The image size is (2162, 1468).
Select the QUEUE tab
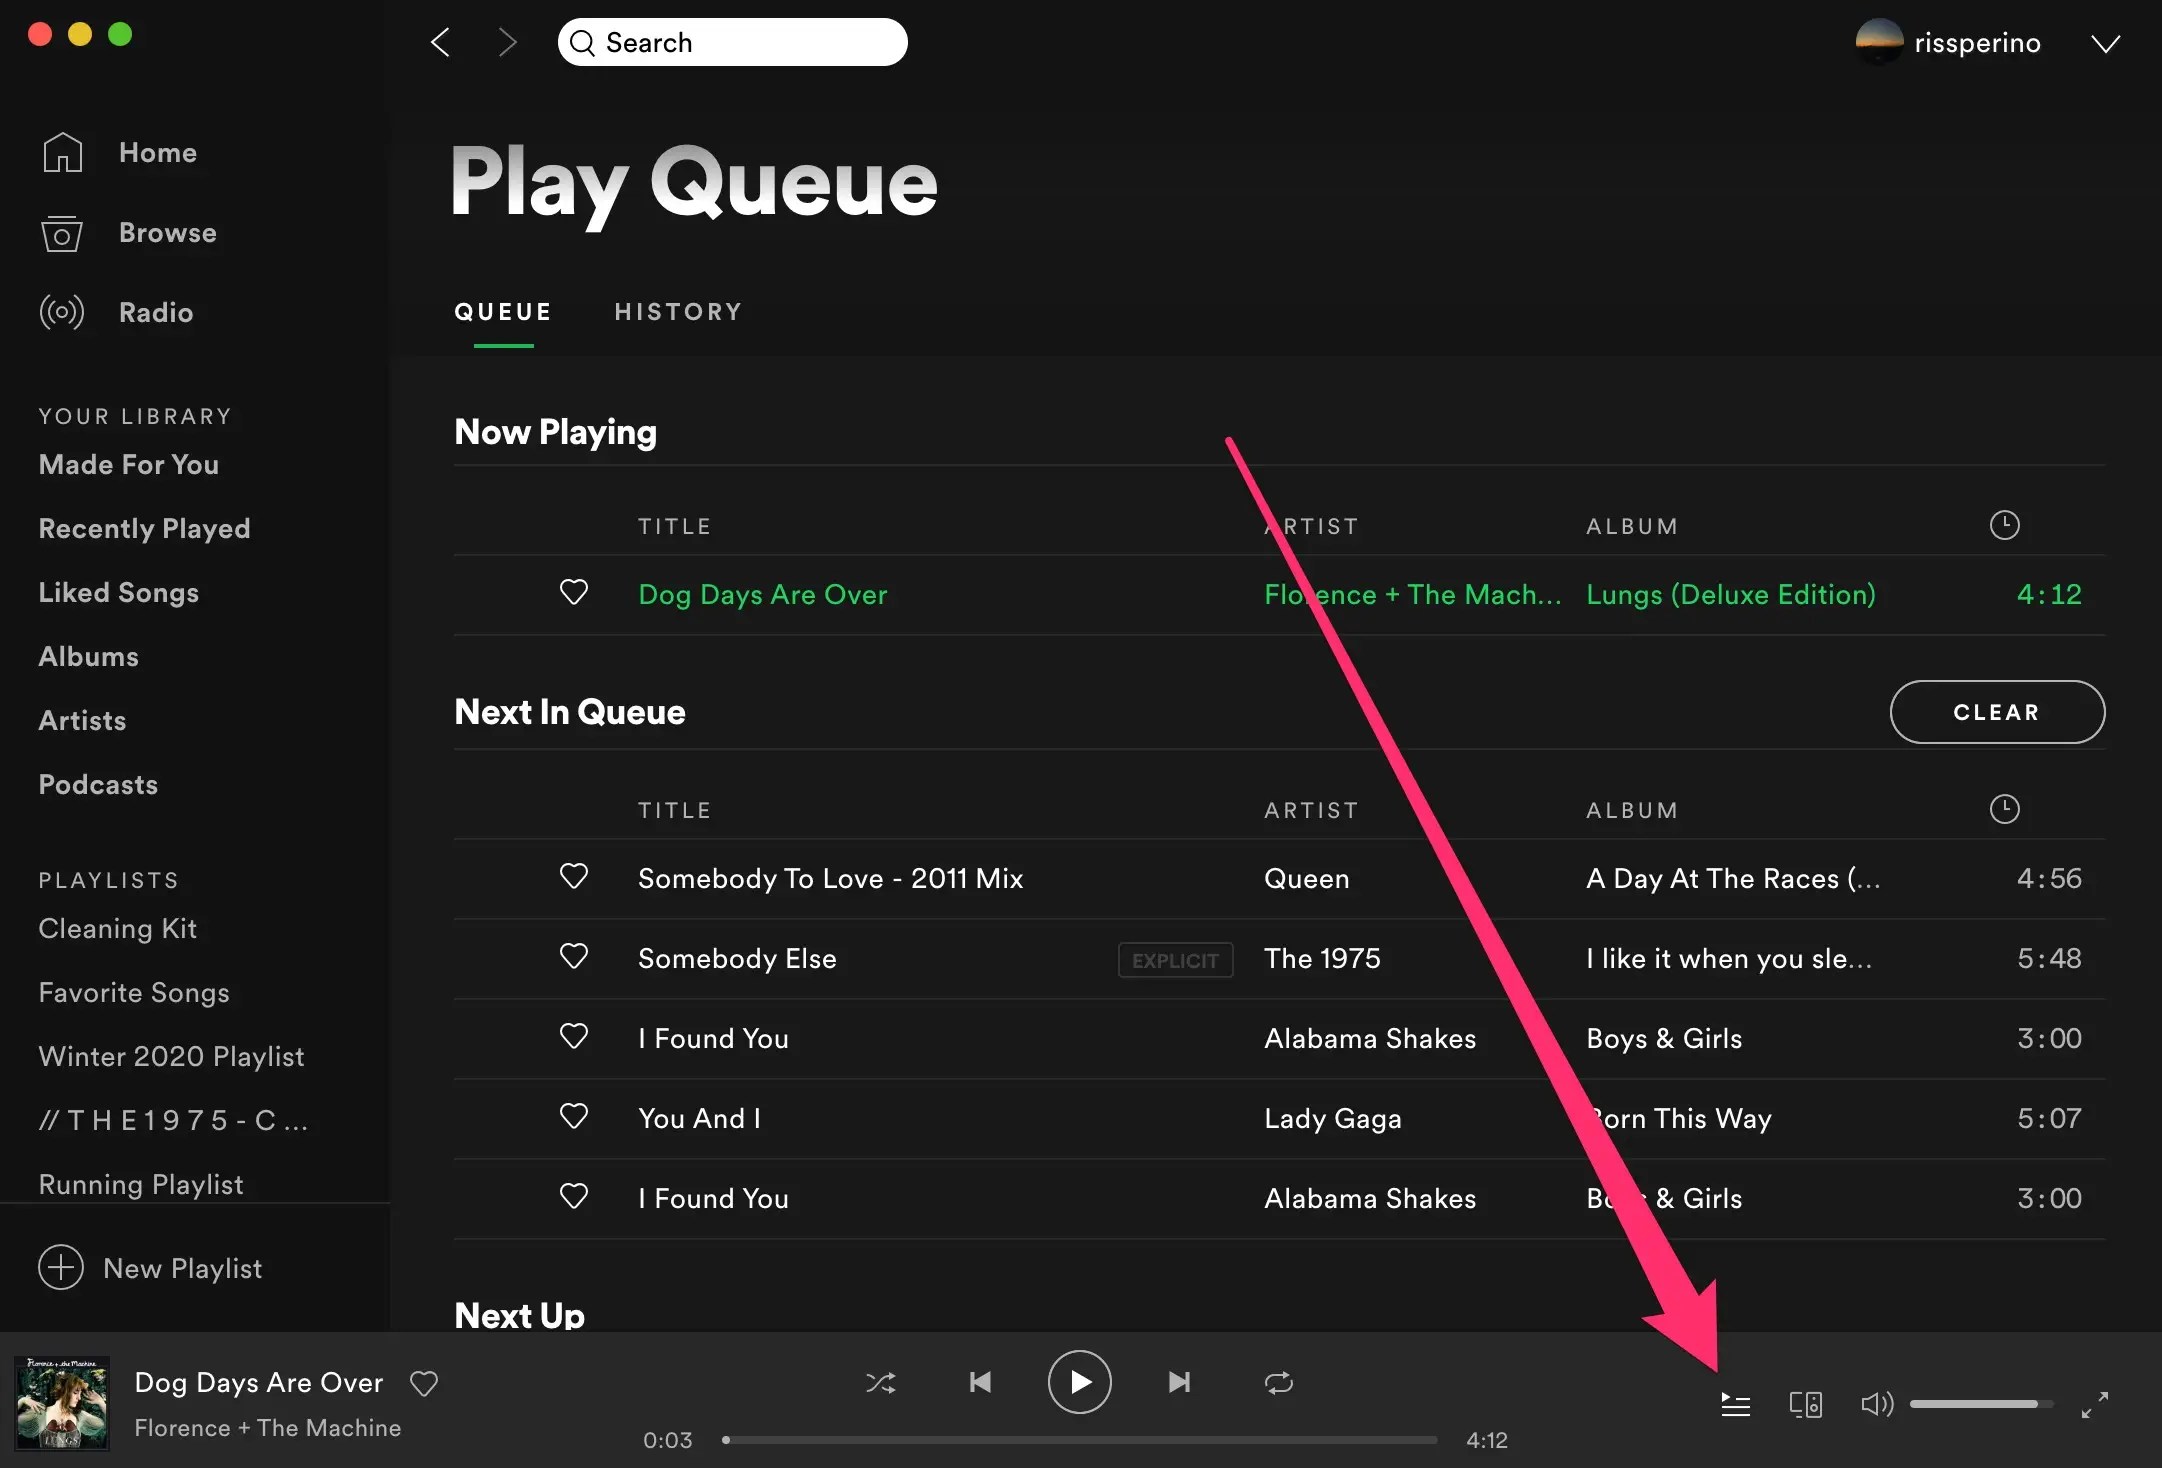(x=502, y=311)
